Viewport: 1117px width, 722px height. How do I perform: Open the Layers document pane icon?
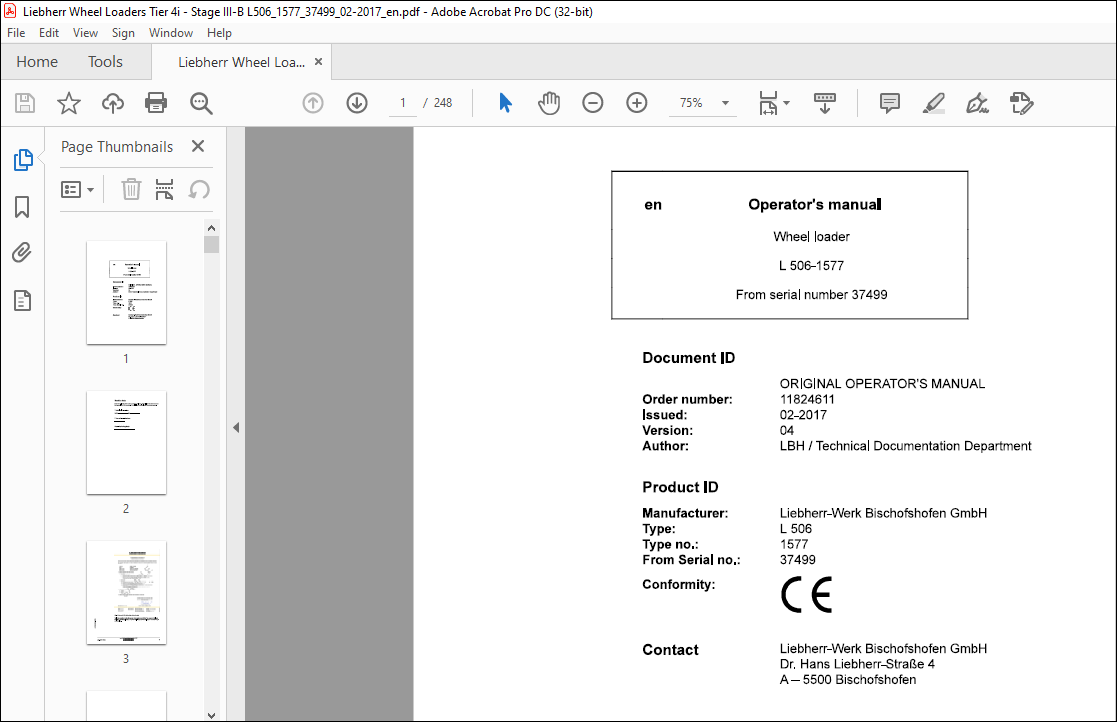click(x=22, y=300)
